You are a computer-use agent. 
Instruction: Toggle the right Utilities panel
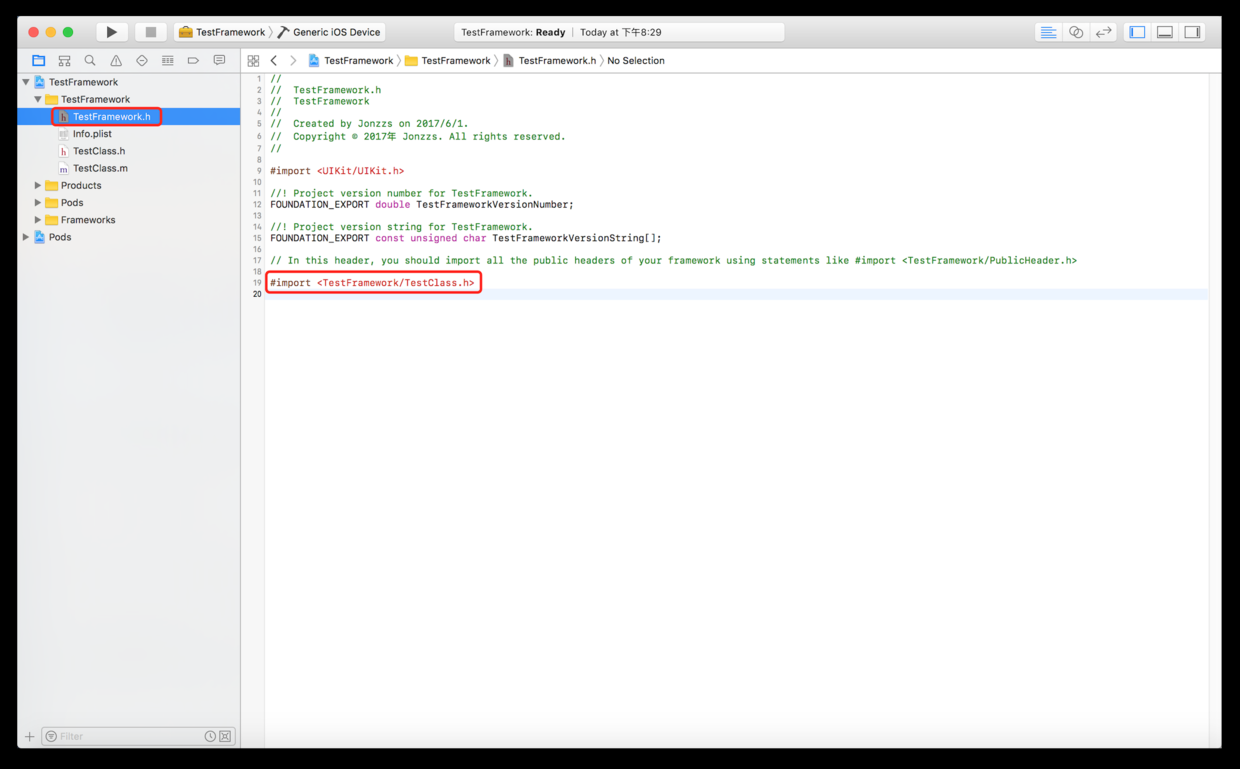point(1192,32)
